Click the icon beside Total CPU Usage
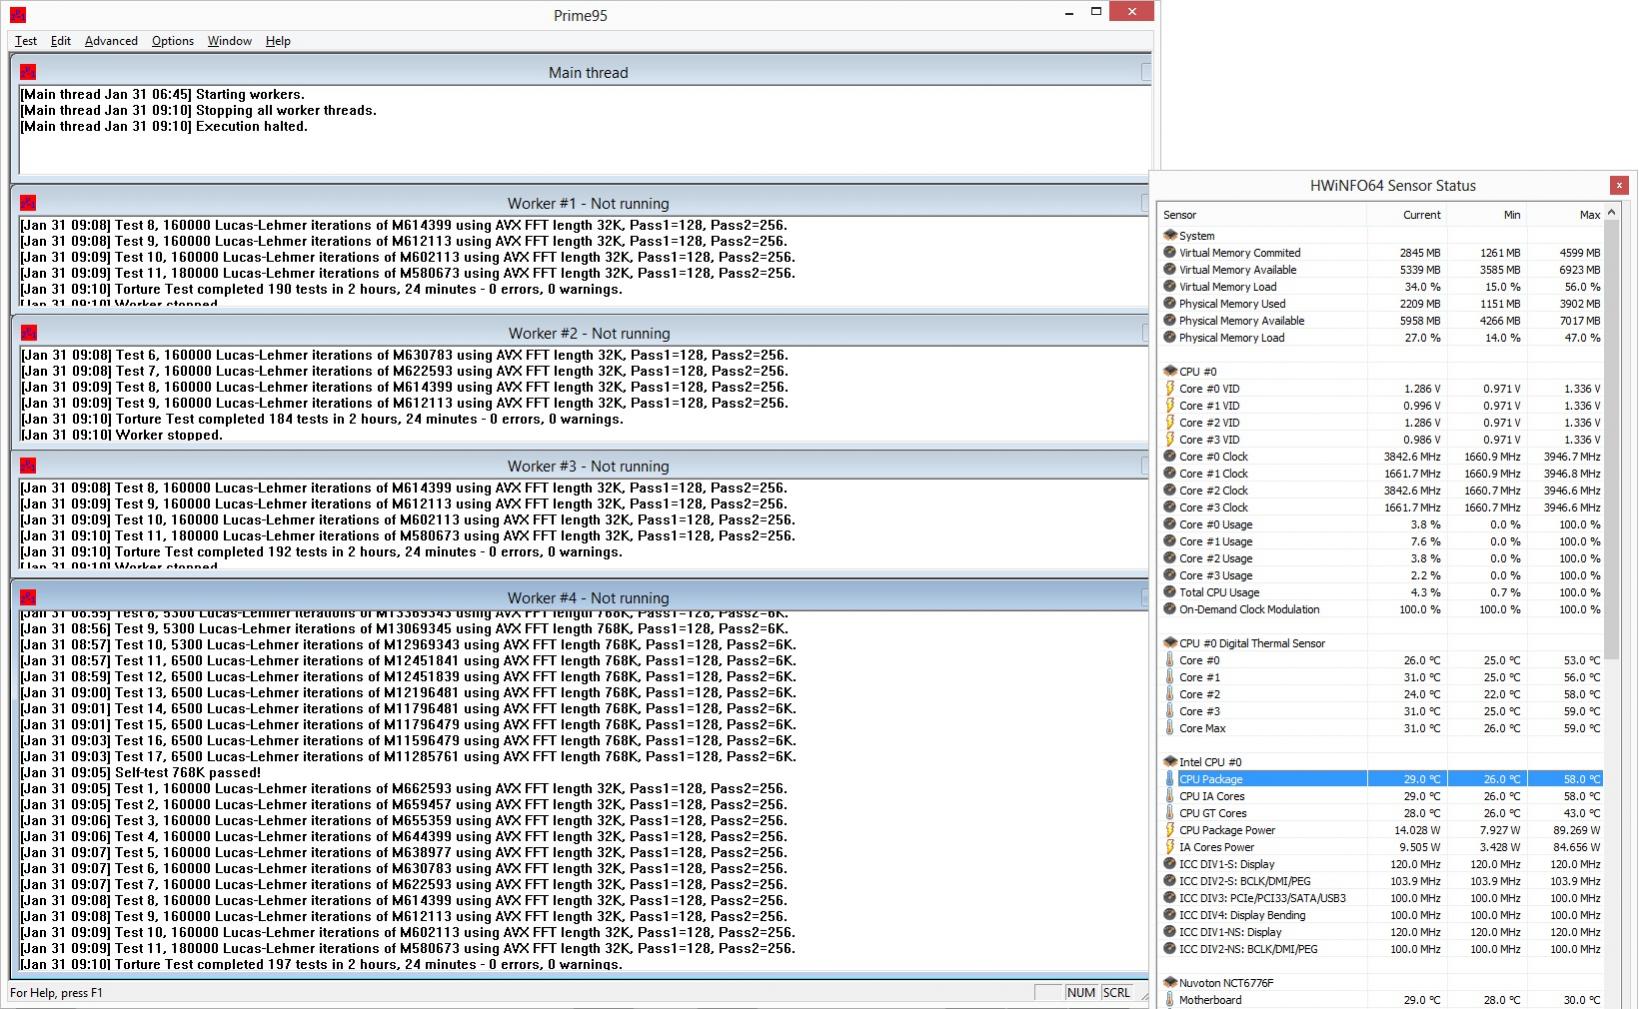 [1170, 592]
